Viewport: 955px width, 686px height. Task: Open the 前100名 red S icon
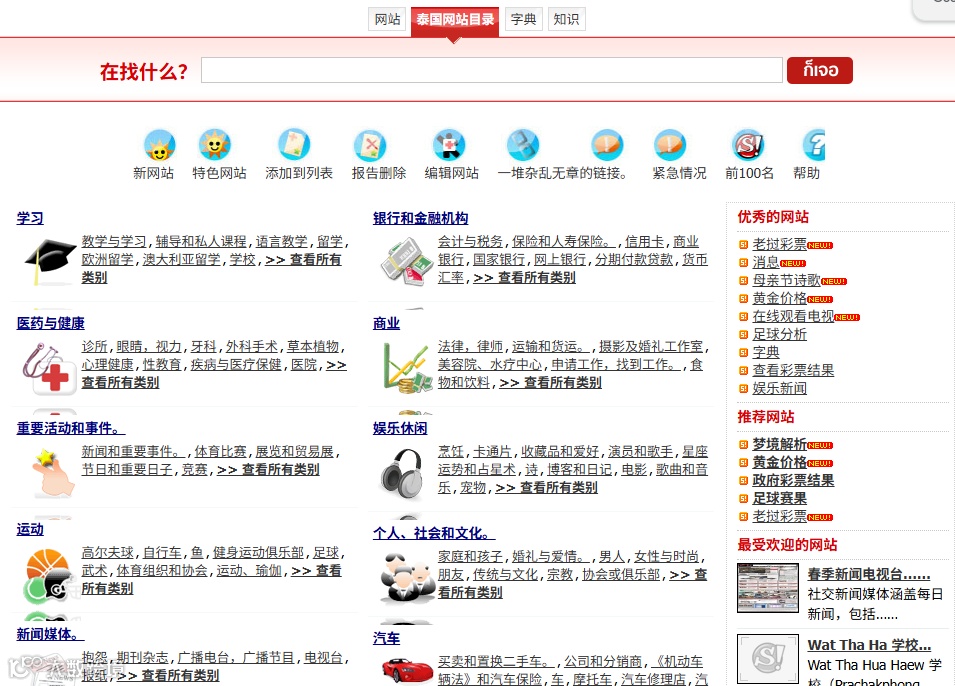point(748,145)
